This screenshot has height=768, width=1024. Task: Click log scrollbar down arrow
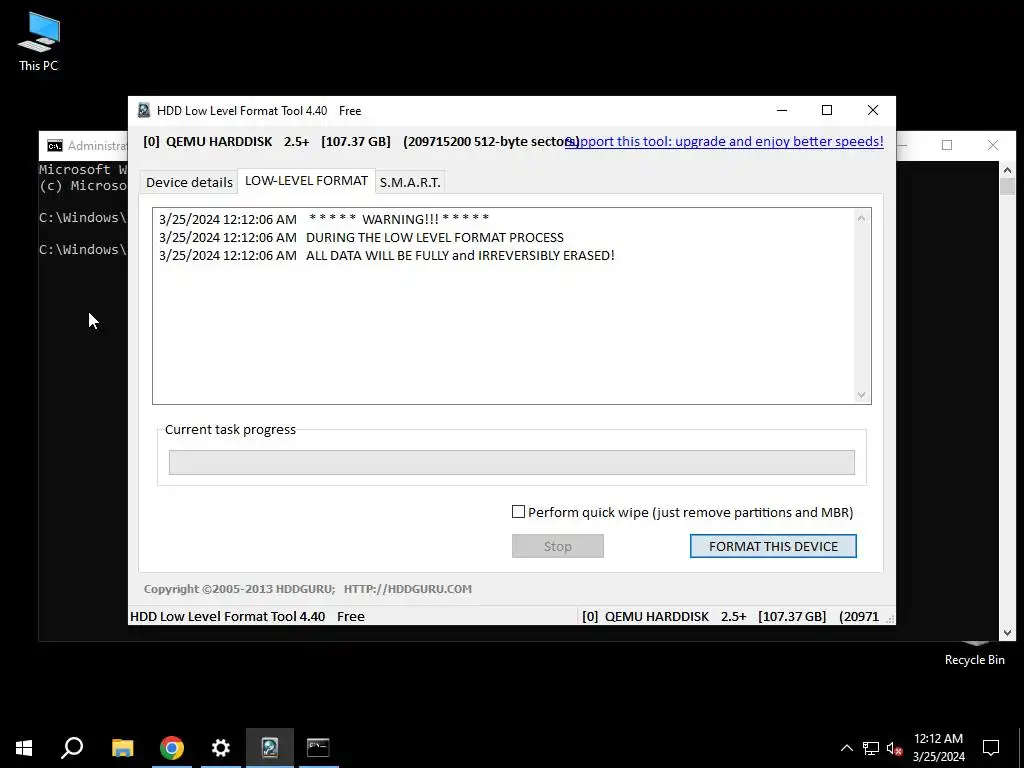pyautogui.click(x=861, y=394)
